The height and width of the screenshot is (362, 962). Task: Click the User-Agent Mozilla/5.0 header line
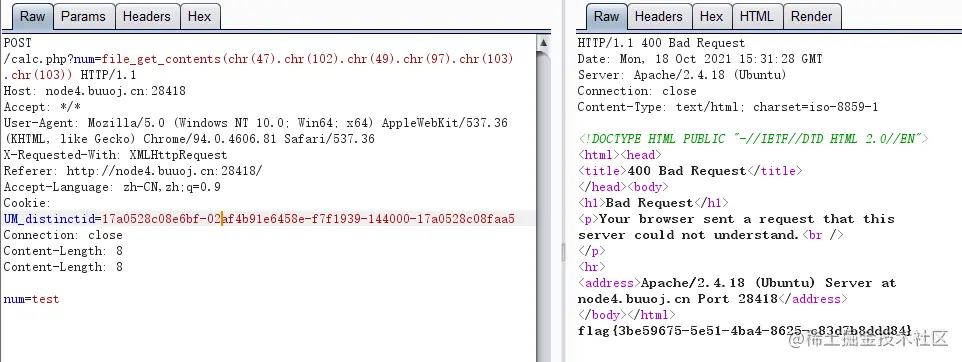[256, 131]
